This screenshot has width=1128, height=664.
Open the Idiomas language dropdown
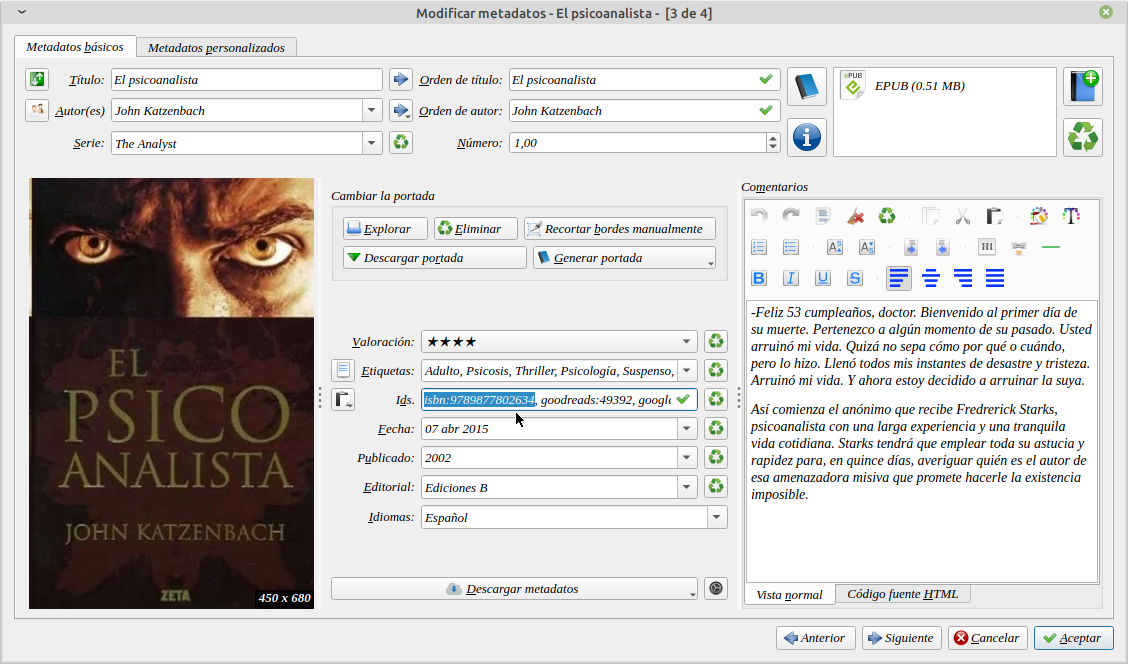(x=716, y=518)
